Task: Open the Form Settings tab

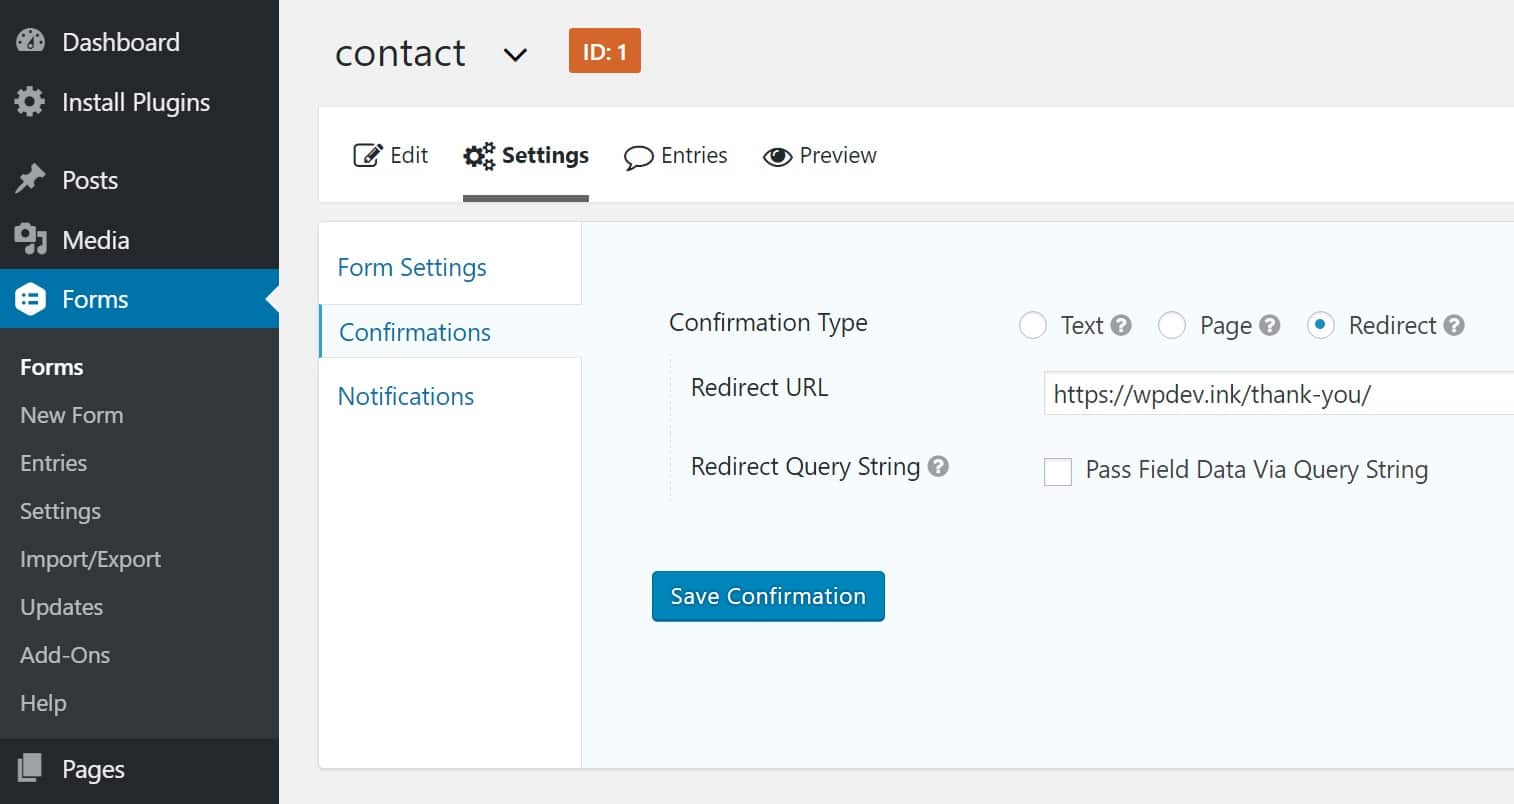Action: 412,266
